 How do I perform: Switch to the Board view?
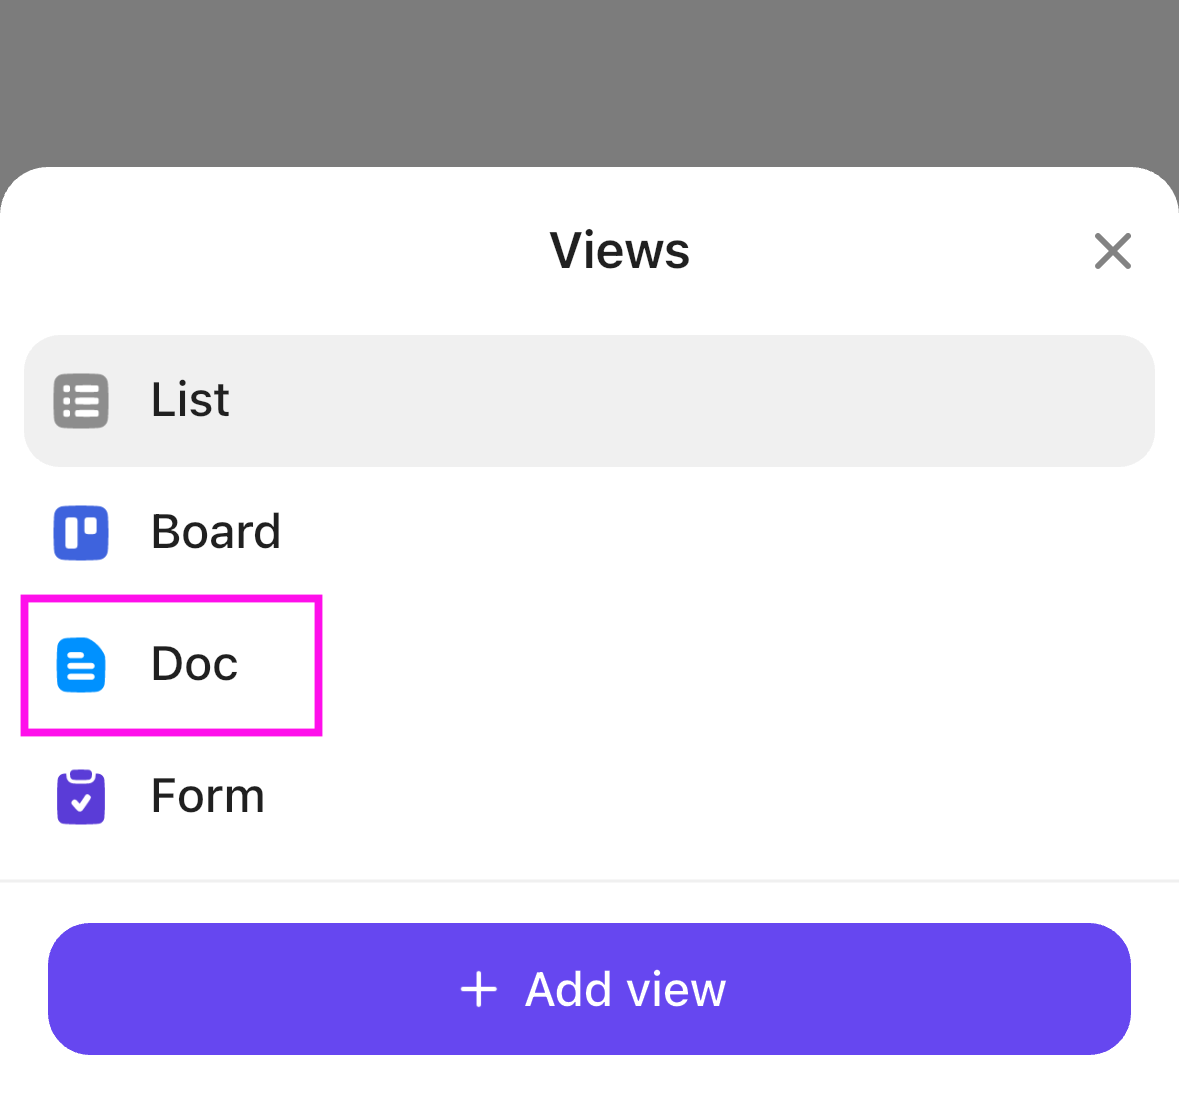pos(216,532)
